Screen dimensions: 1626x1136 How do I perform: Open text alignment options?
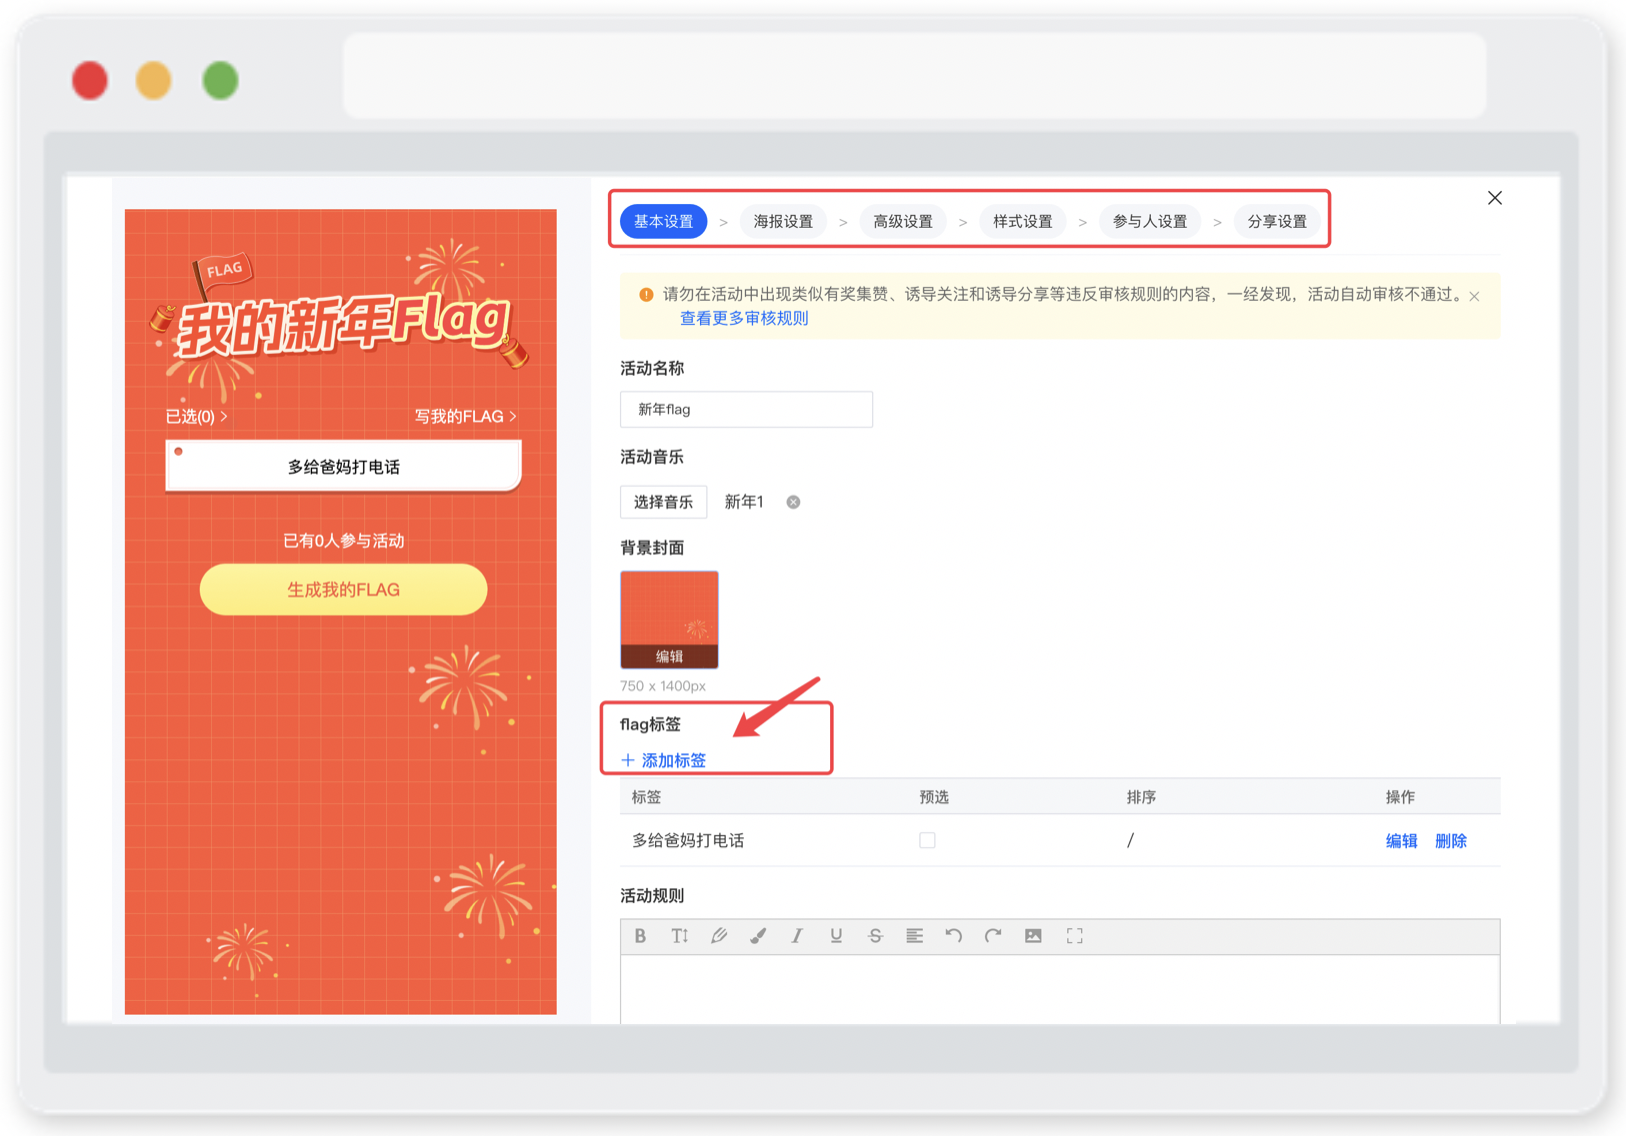click(x=914, y=936)
